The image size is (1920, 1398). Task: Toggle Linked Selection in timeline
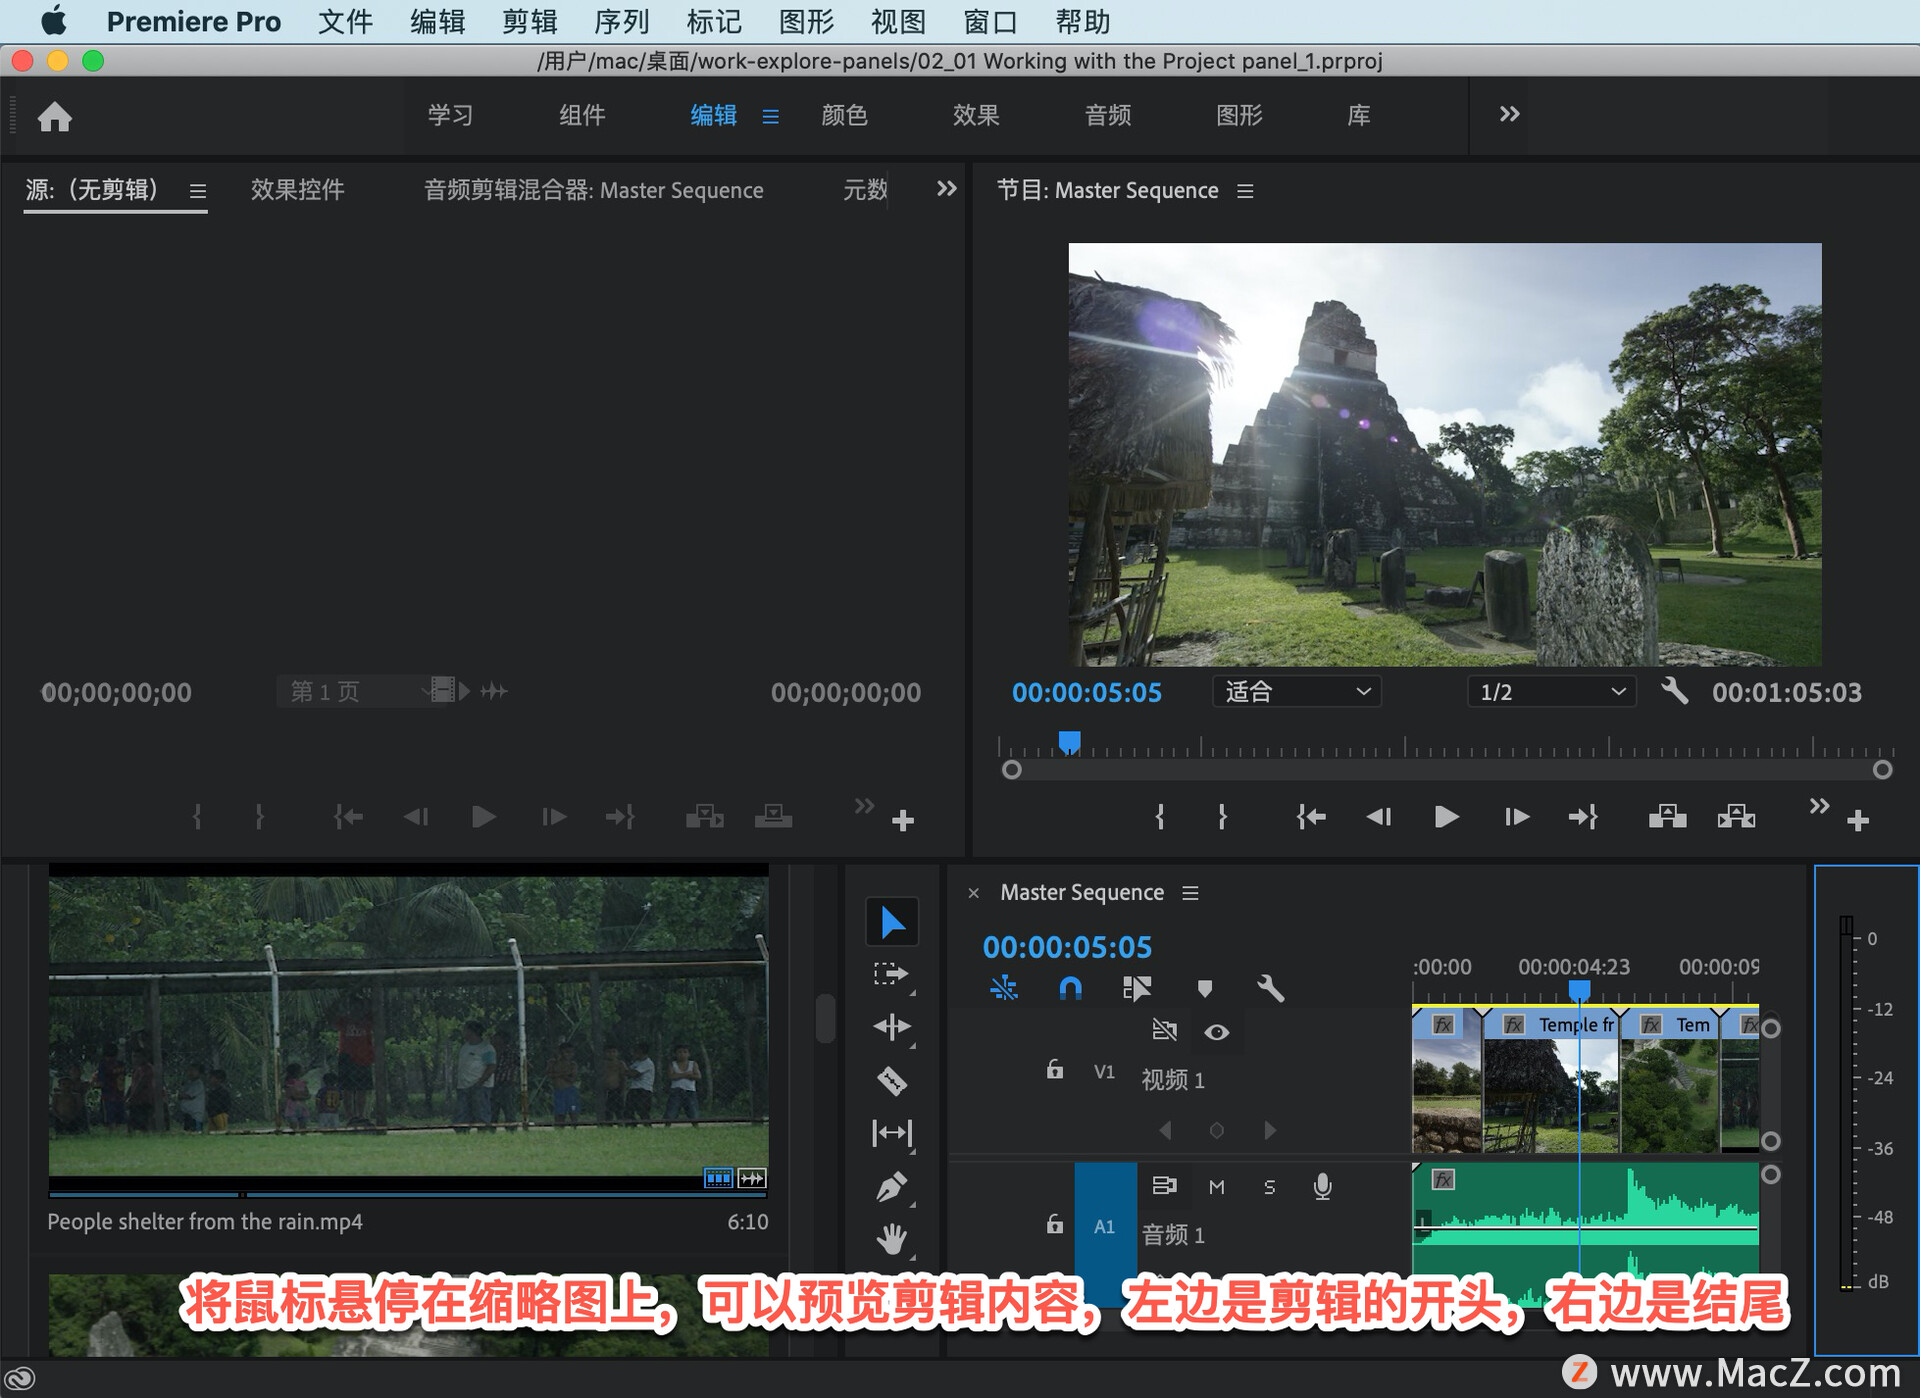pyautogui.click(x=1137, y=989)
